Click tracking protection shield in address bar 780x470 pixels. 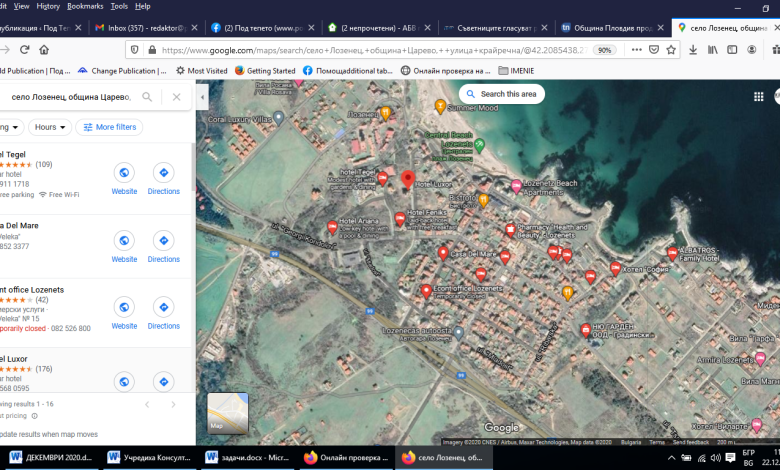click(x=134, y=50)
